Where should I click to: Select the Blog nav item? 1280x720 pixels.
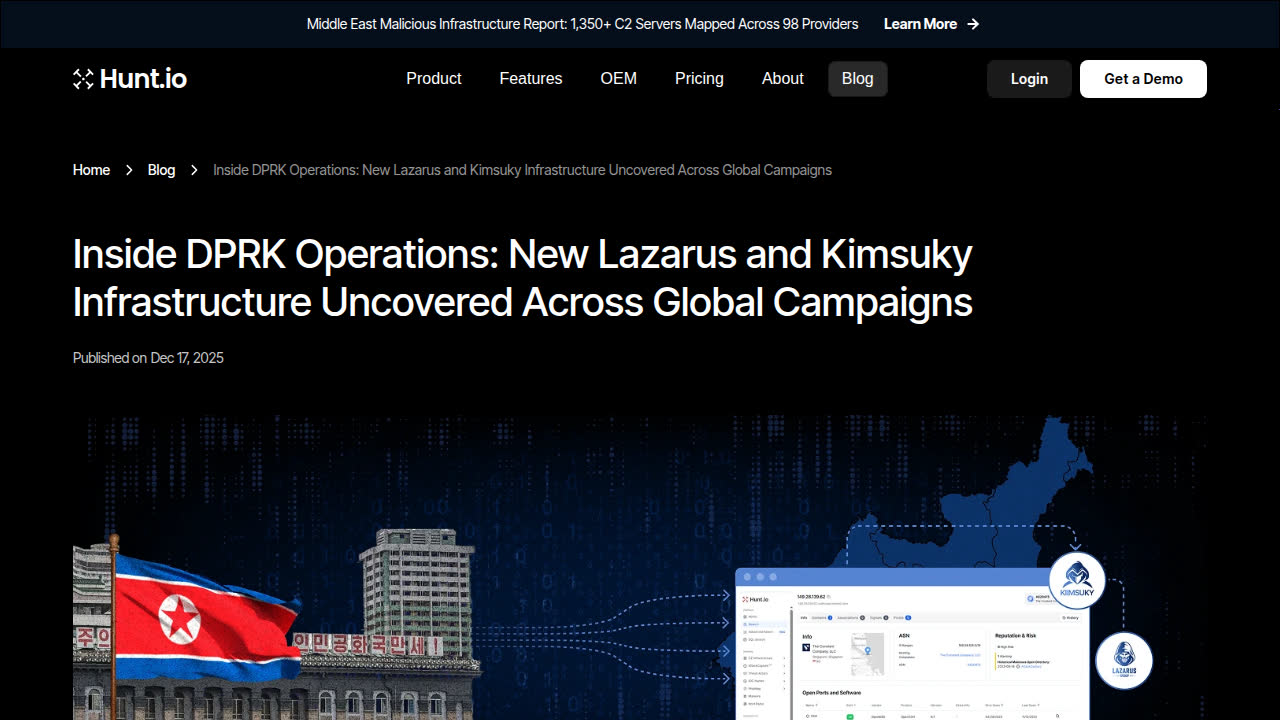[x=858, y=79]
